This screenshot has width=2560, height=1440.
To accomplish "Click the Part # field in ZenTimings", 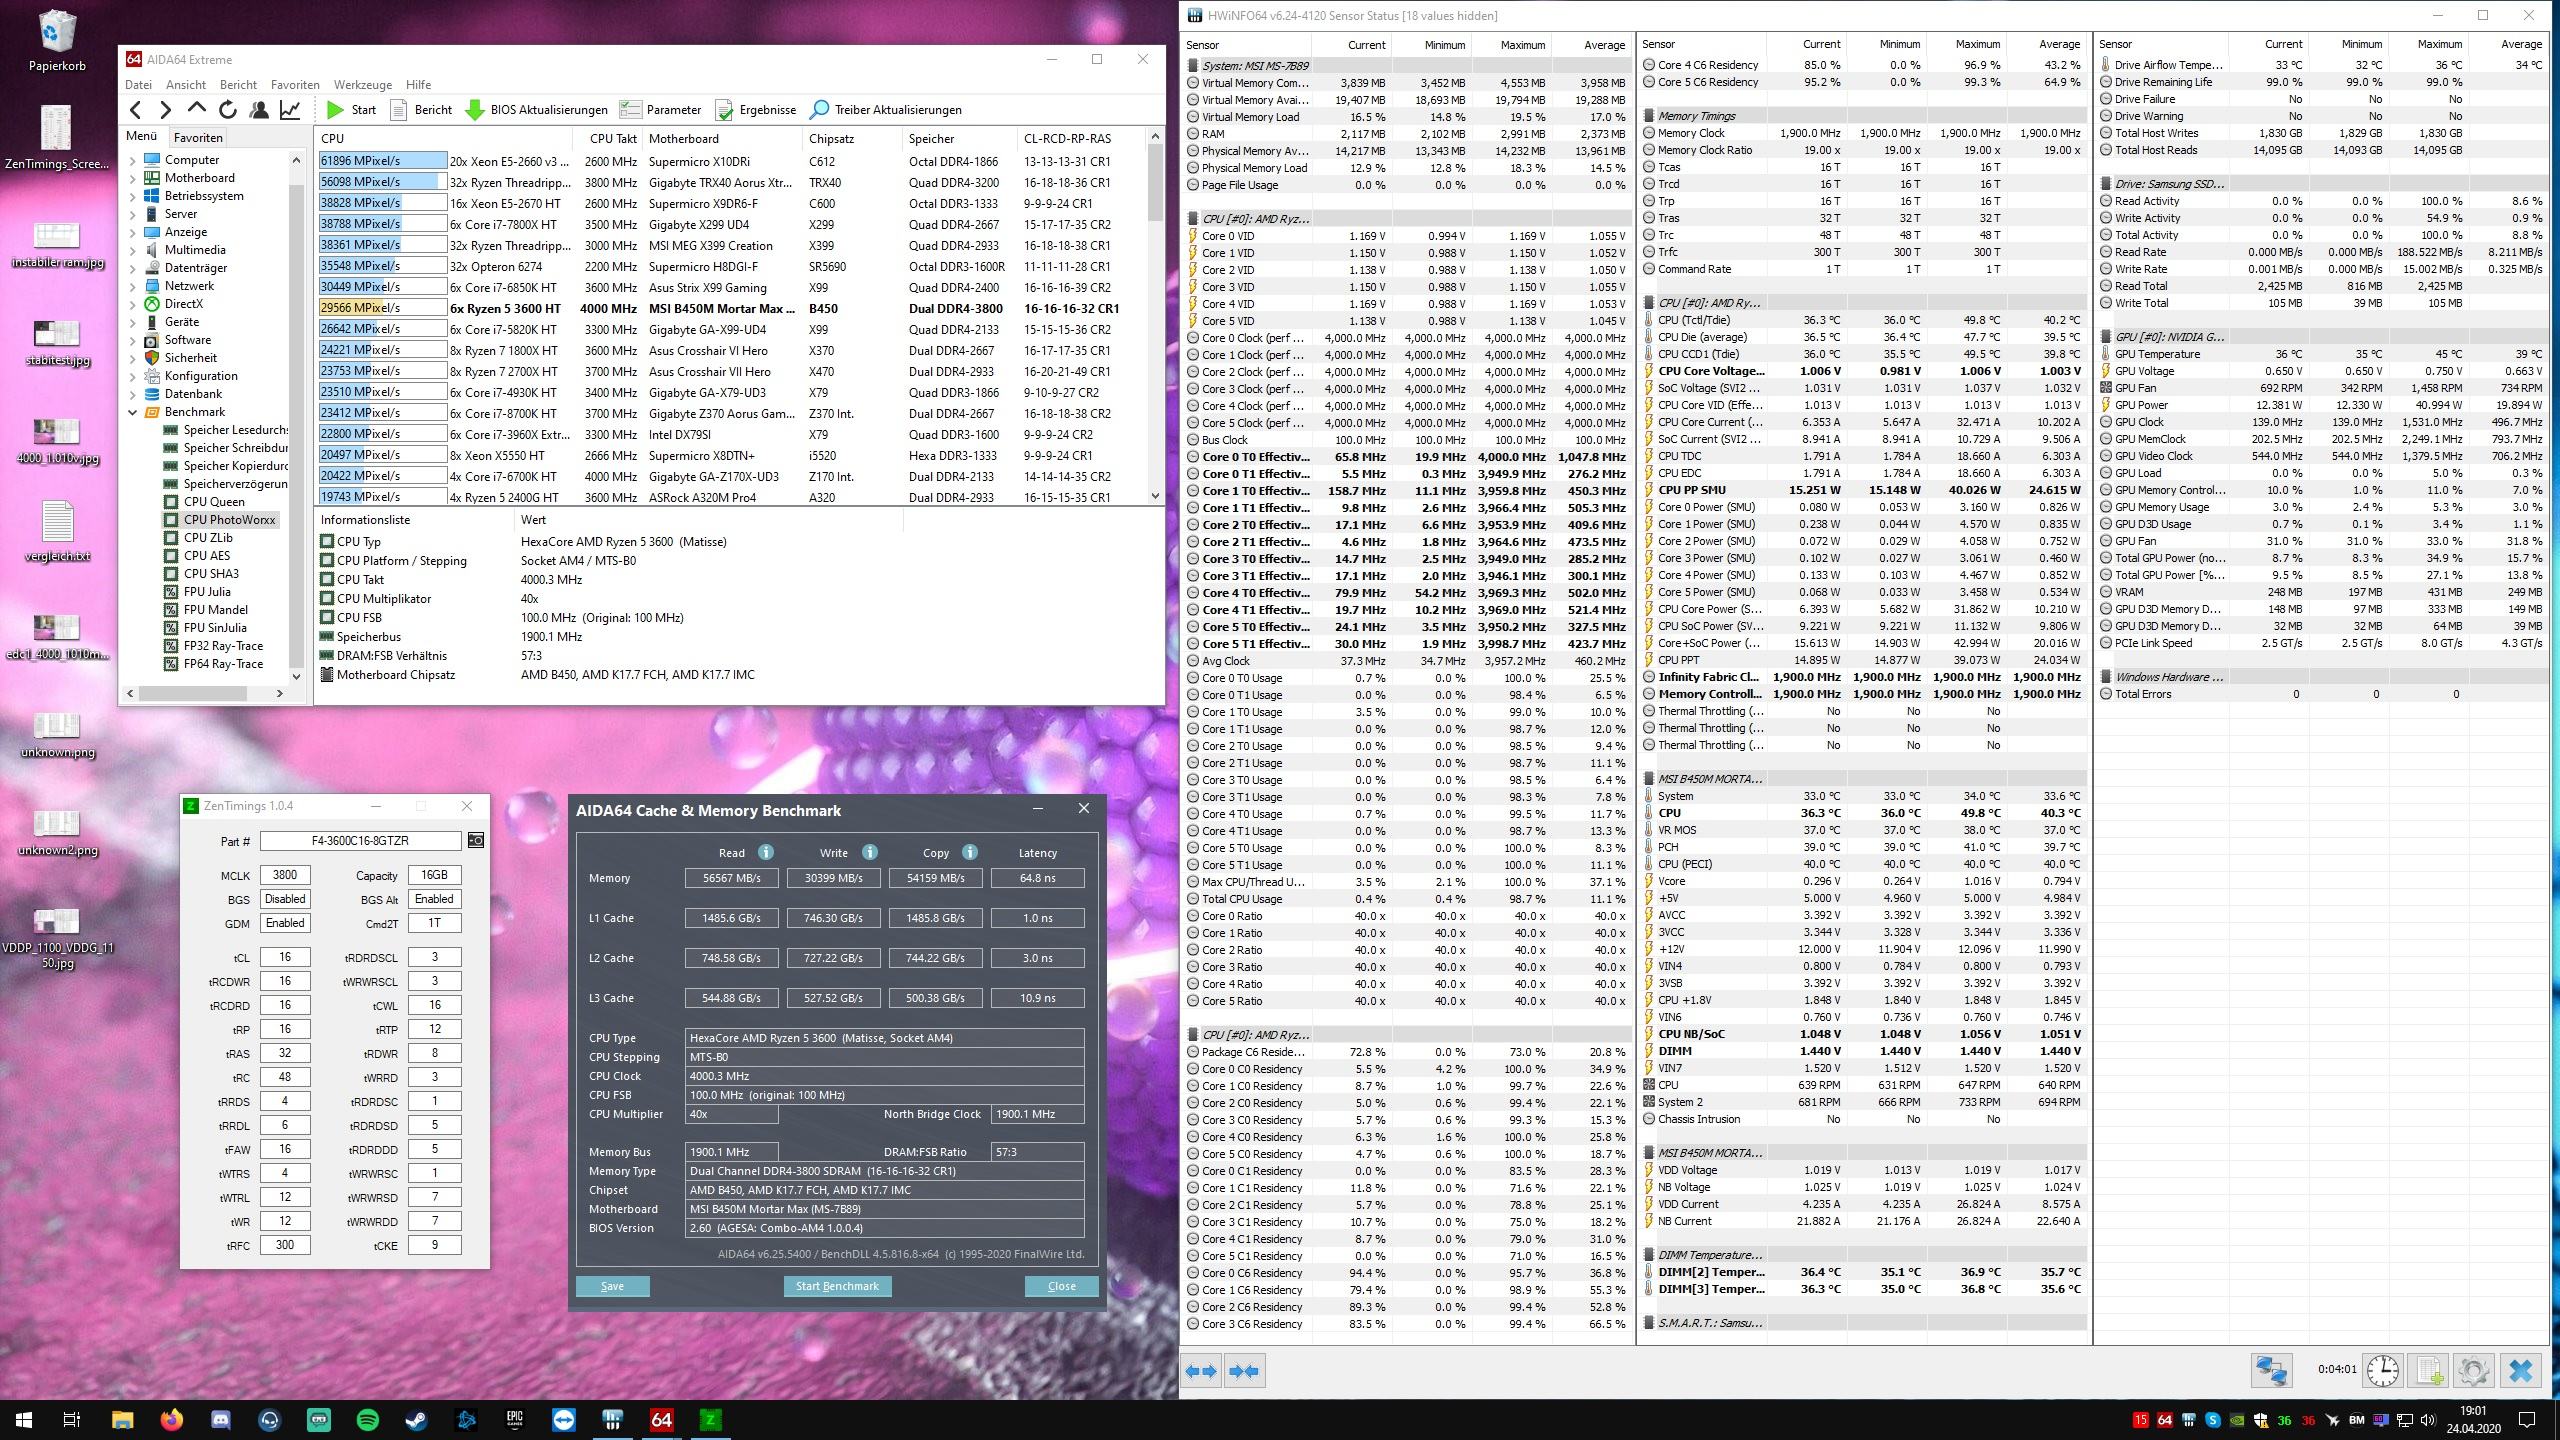I will (x=360, y=841).
